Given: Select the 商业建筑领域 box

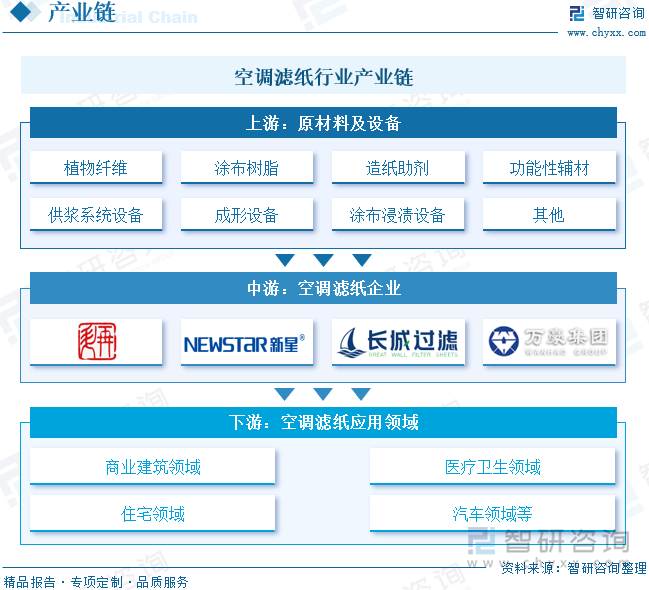Looking at the screenshot, I should coord(152,467).
